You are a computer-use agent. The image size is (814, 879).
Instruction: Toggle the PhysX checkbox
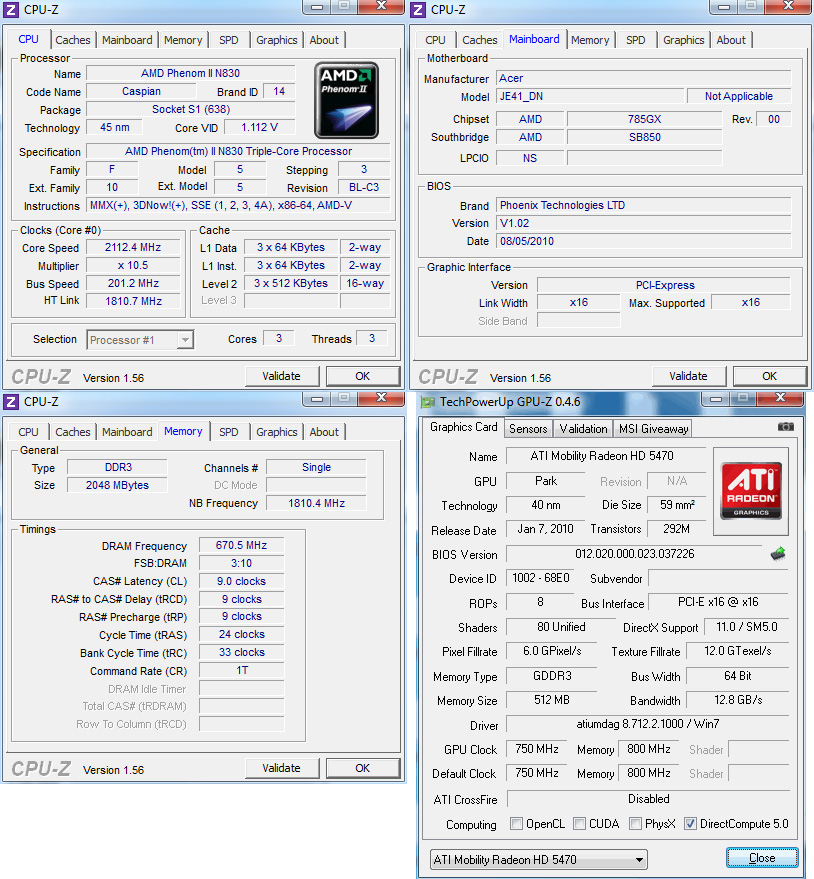[x=635, y=824]
